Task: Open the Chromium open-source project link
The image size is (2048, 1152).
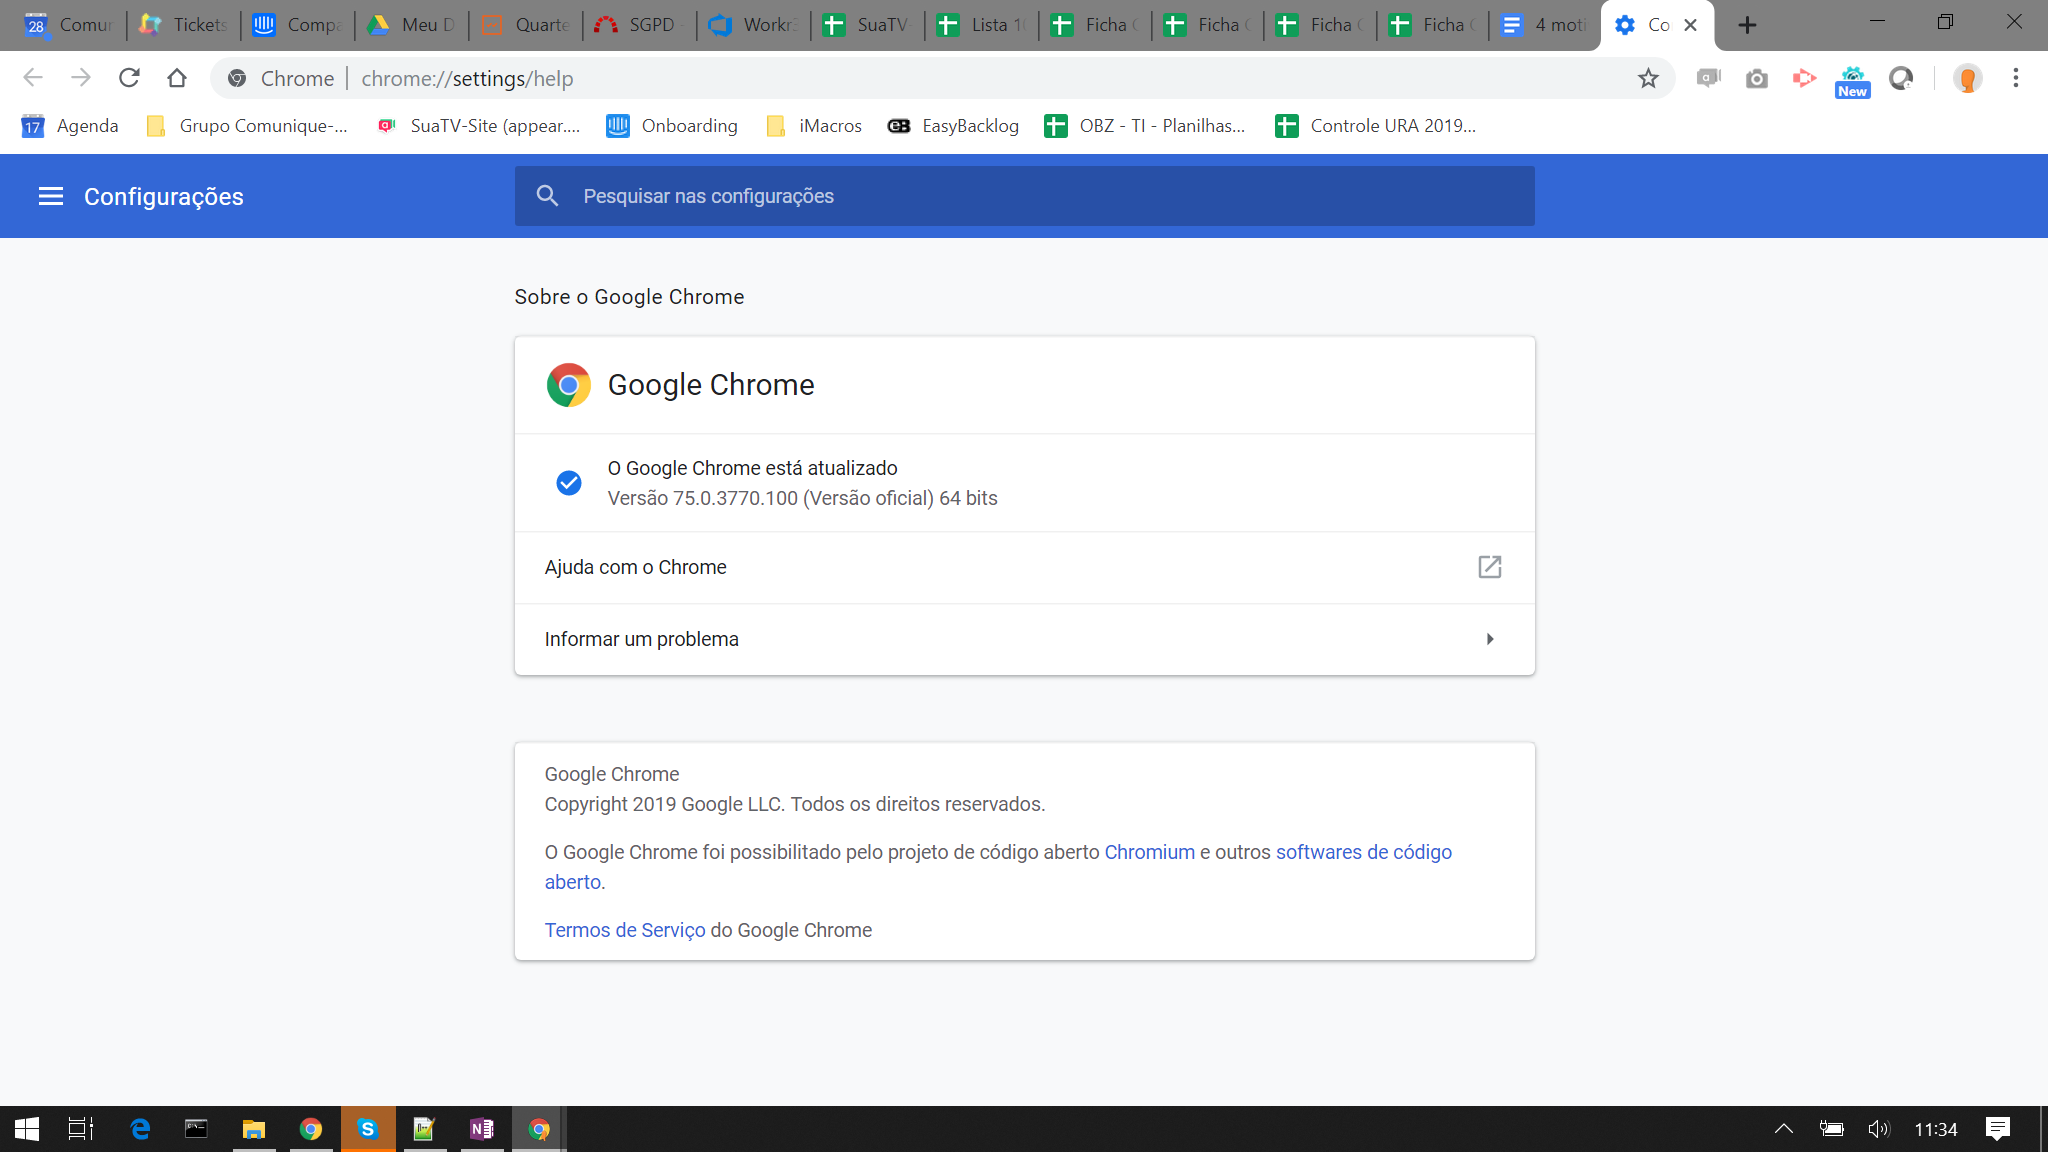Action: (1149, 852)
